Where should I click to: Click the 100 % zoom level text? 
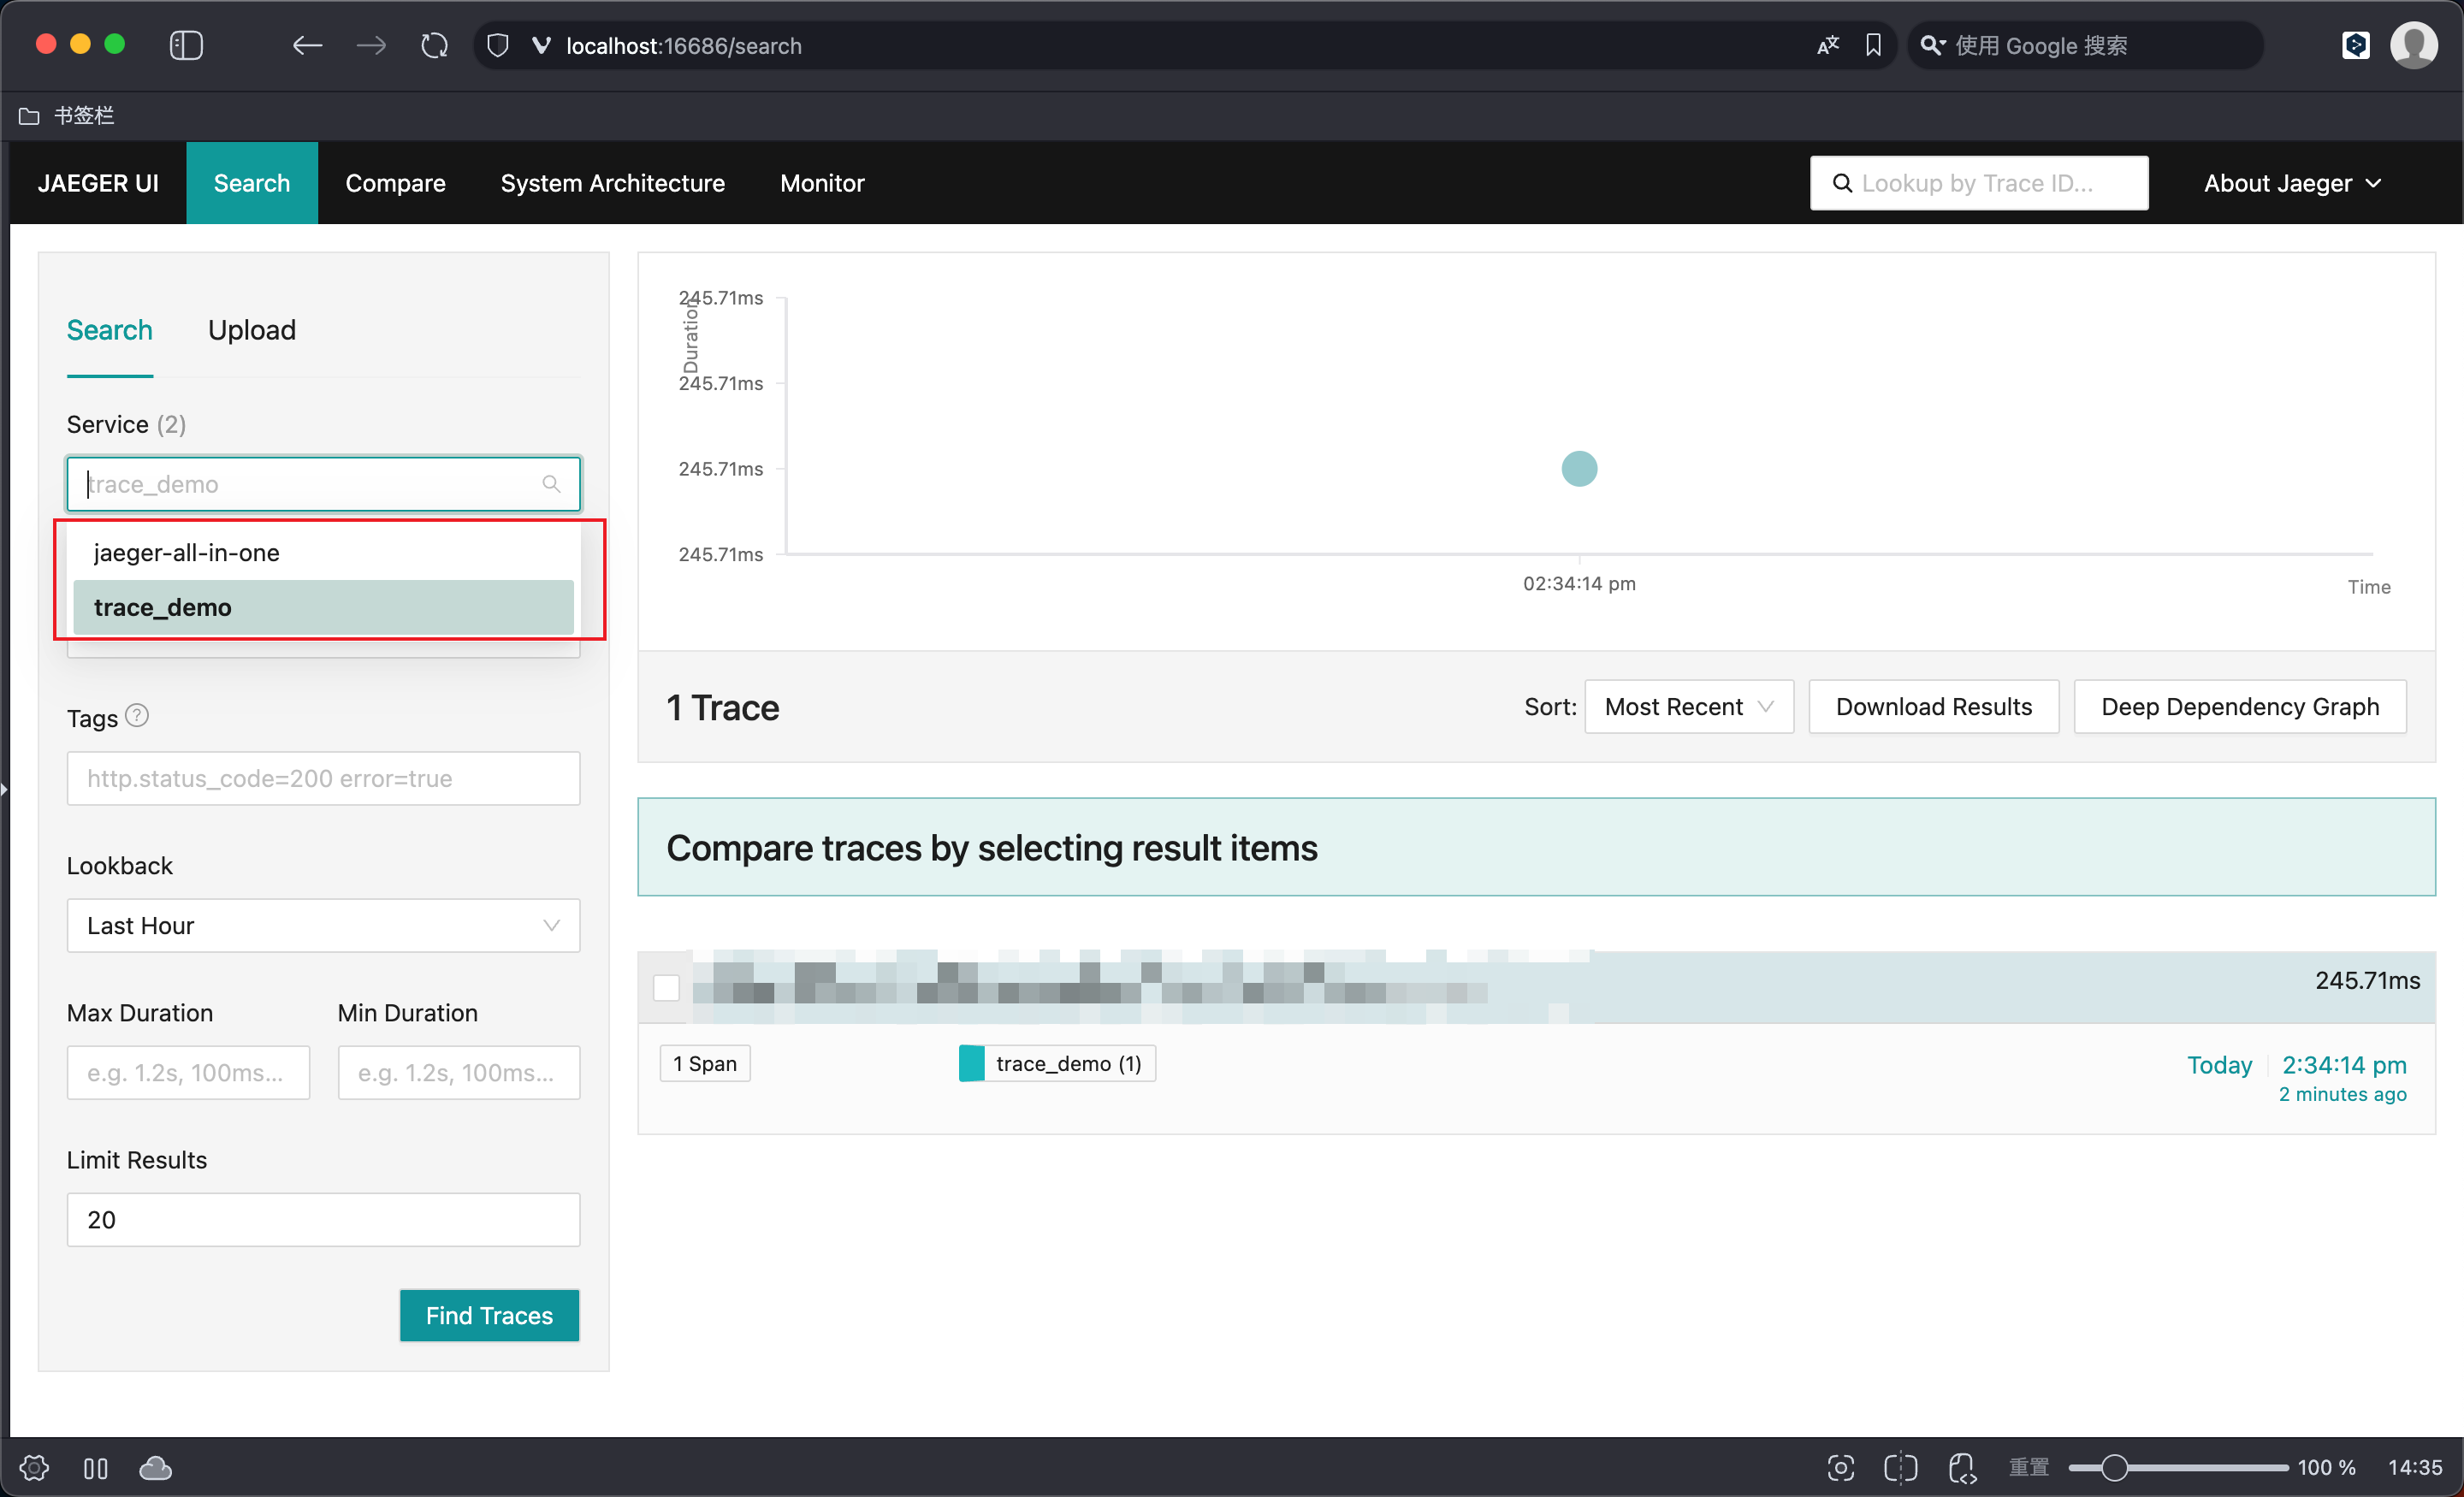click(x=2326, y=1467)
